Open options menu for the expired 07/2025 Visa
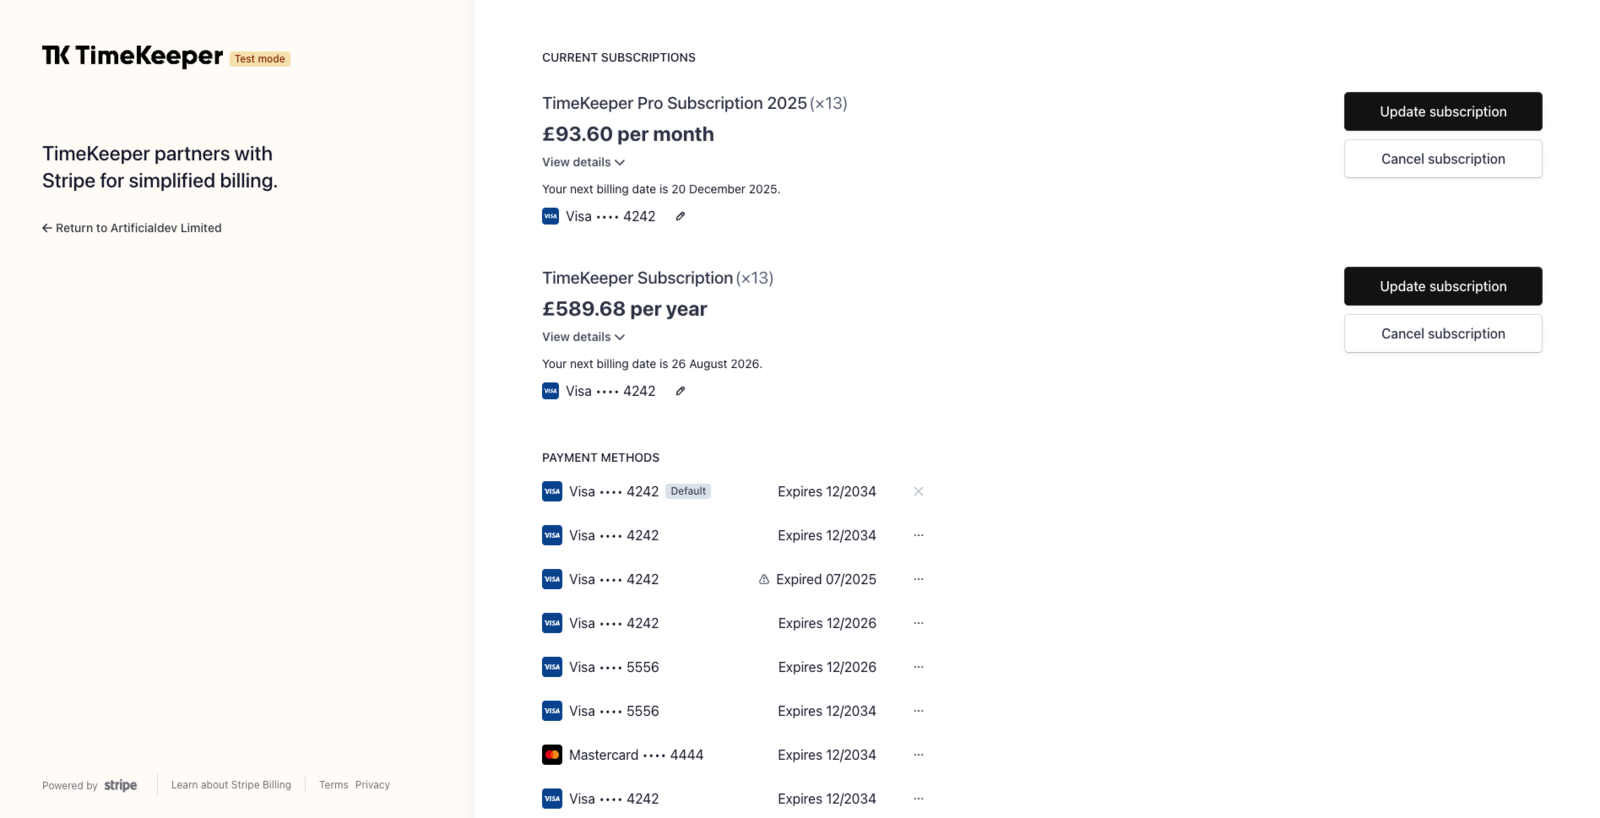Screen dimensions: 1600x818 (918, 579)
